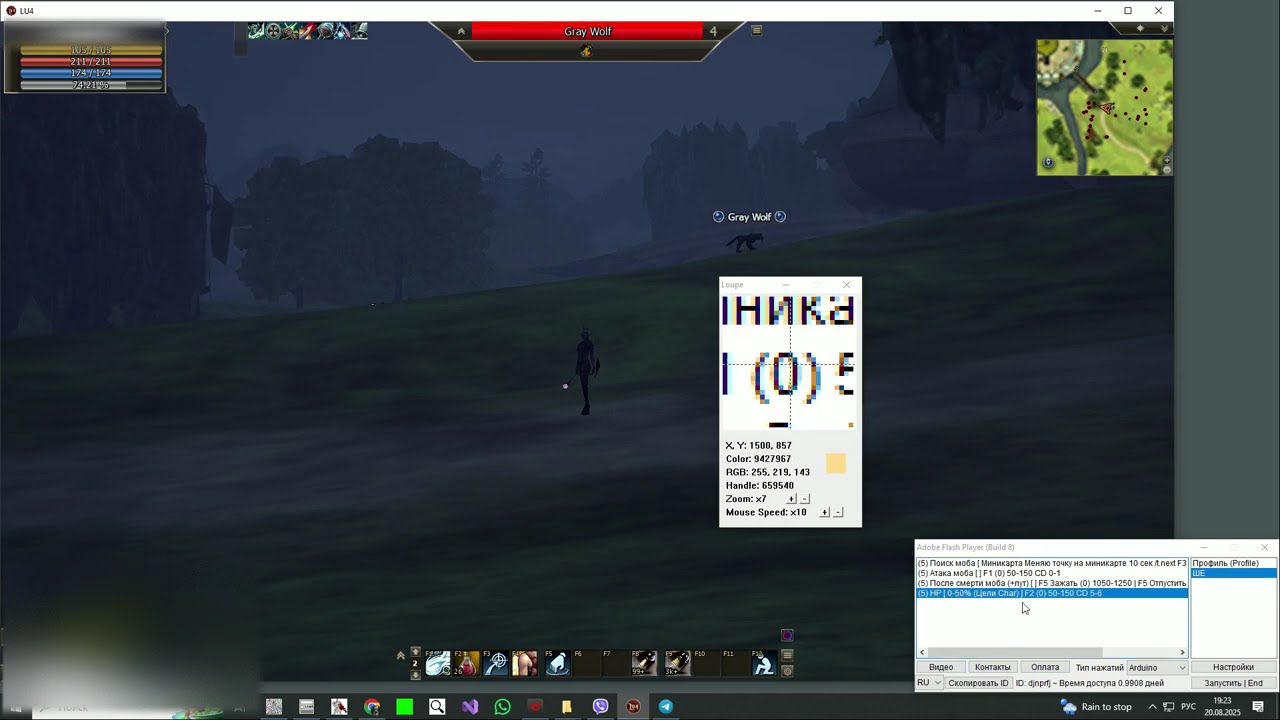Click the 'Профиль (Profile)' list header
Screen dimensions: 1280x720
[1234, 563]
